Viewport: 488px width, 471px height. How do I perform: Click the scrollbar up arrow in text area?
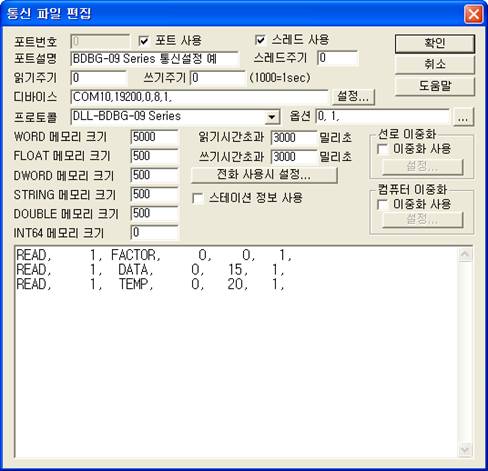tap(465, 255)
